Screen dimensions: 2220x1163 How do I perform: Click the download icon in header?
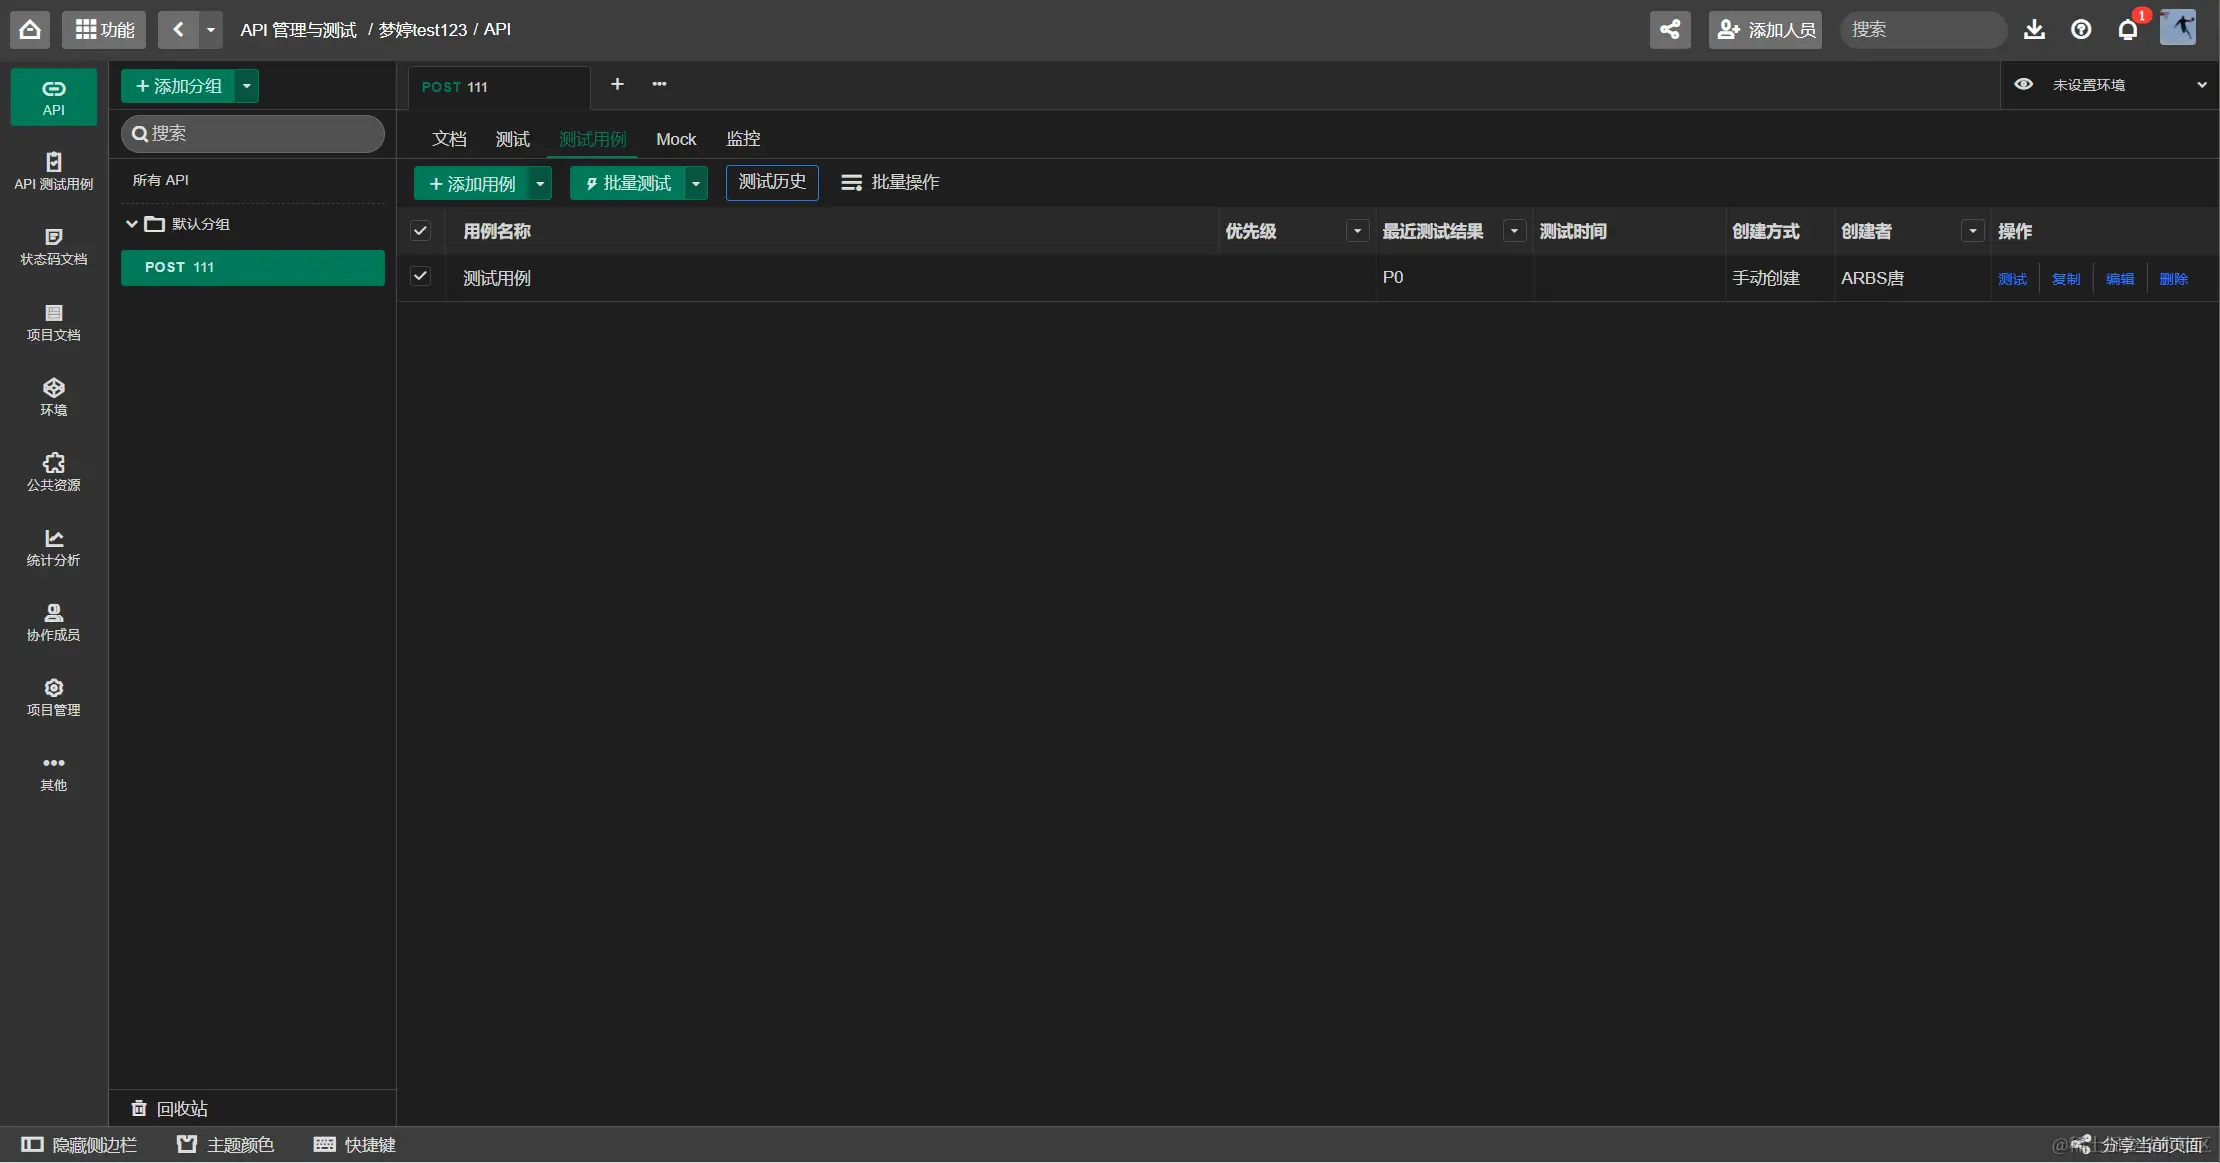(2034, 29)
